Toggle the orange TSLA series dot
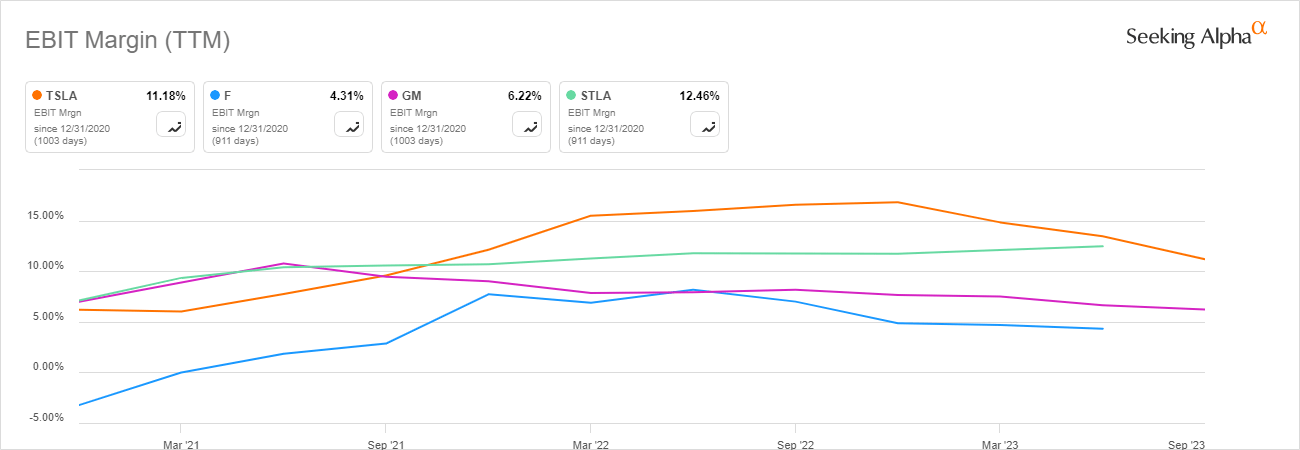This screenshot has height=450, width=1300. 38,96
